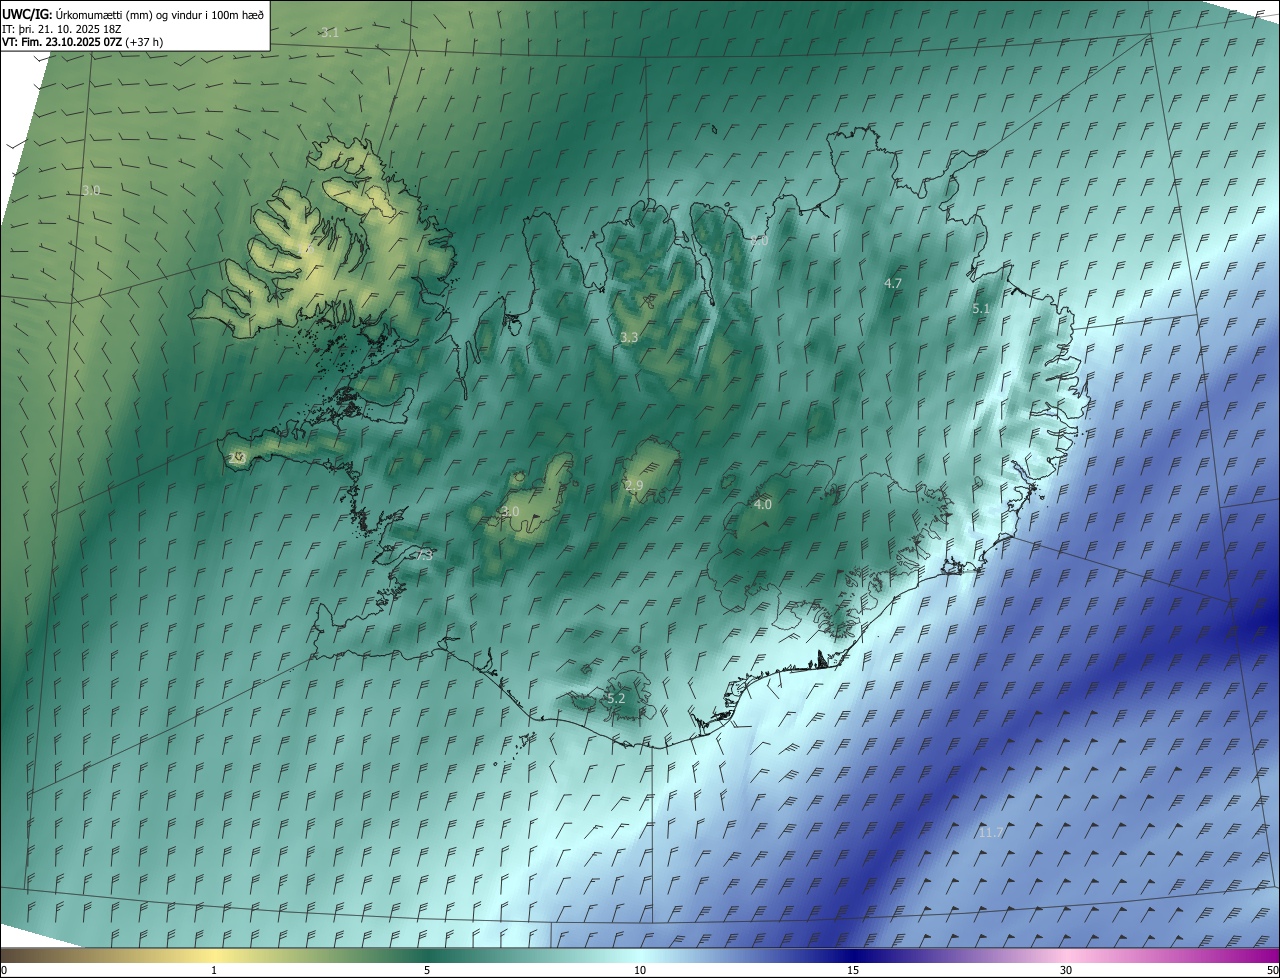This screenshot has width=1280, height=978.
Task: Click the colorbar tick label 15
Action: [x=853, y=970]
